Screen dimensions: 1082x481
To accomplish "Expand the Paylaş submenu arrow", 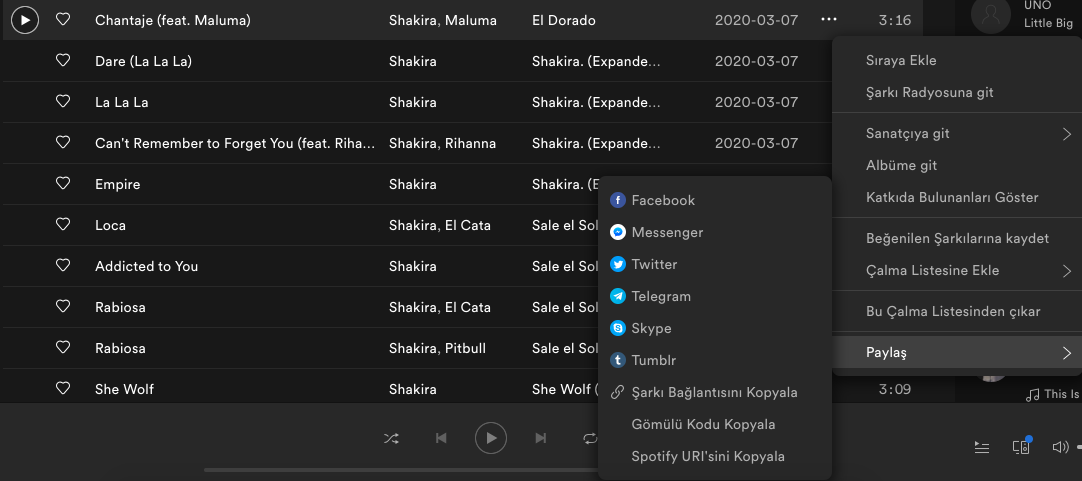I will (x=1066, y=352).
